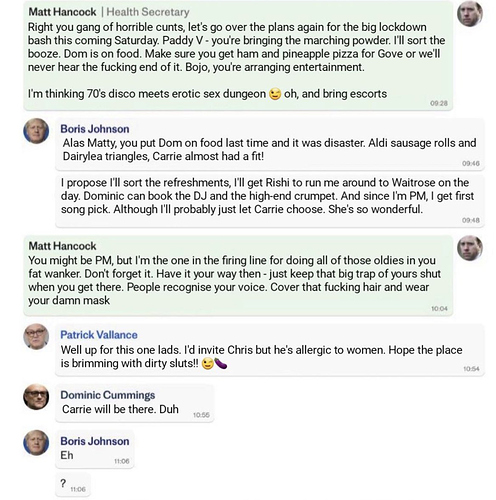
Task: View Patrick Vallance's profile picture
Action: [36, 336]
